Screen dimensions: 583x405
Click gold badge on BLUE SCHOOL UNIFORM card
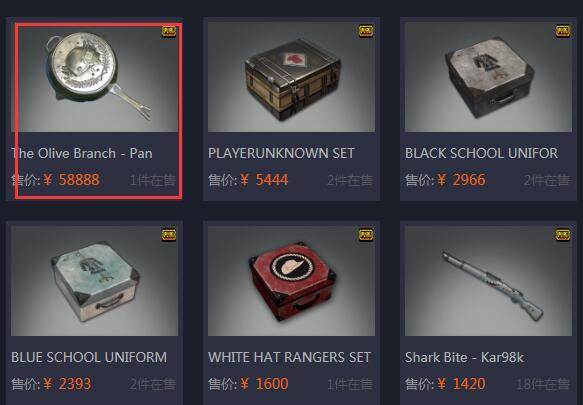tap(169, 235)
